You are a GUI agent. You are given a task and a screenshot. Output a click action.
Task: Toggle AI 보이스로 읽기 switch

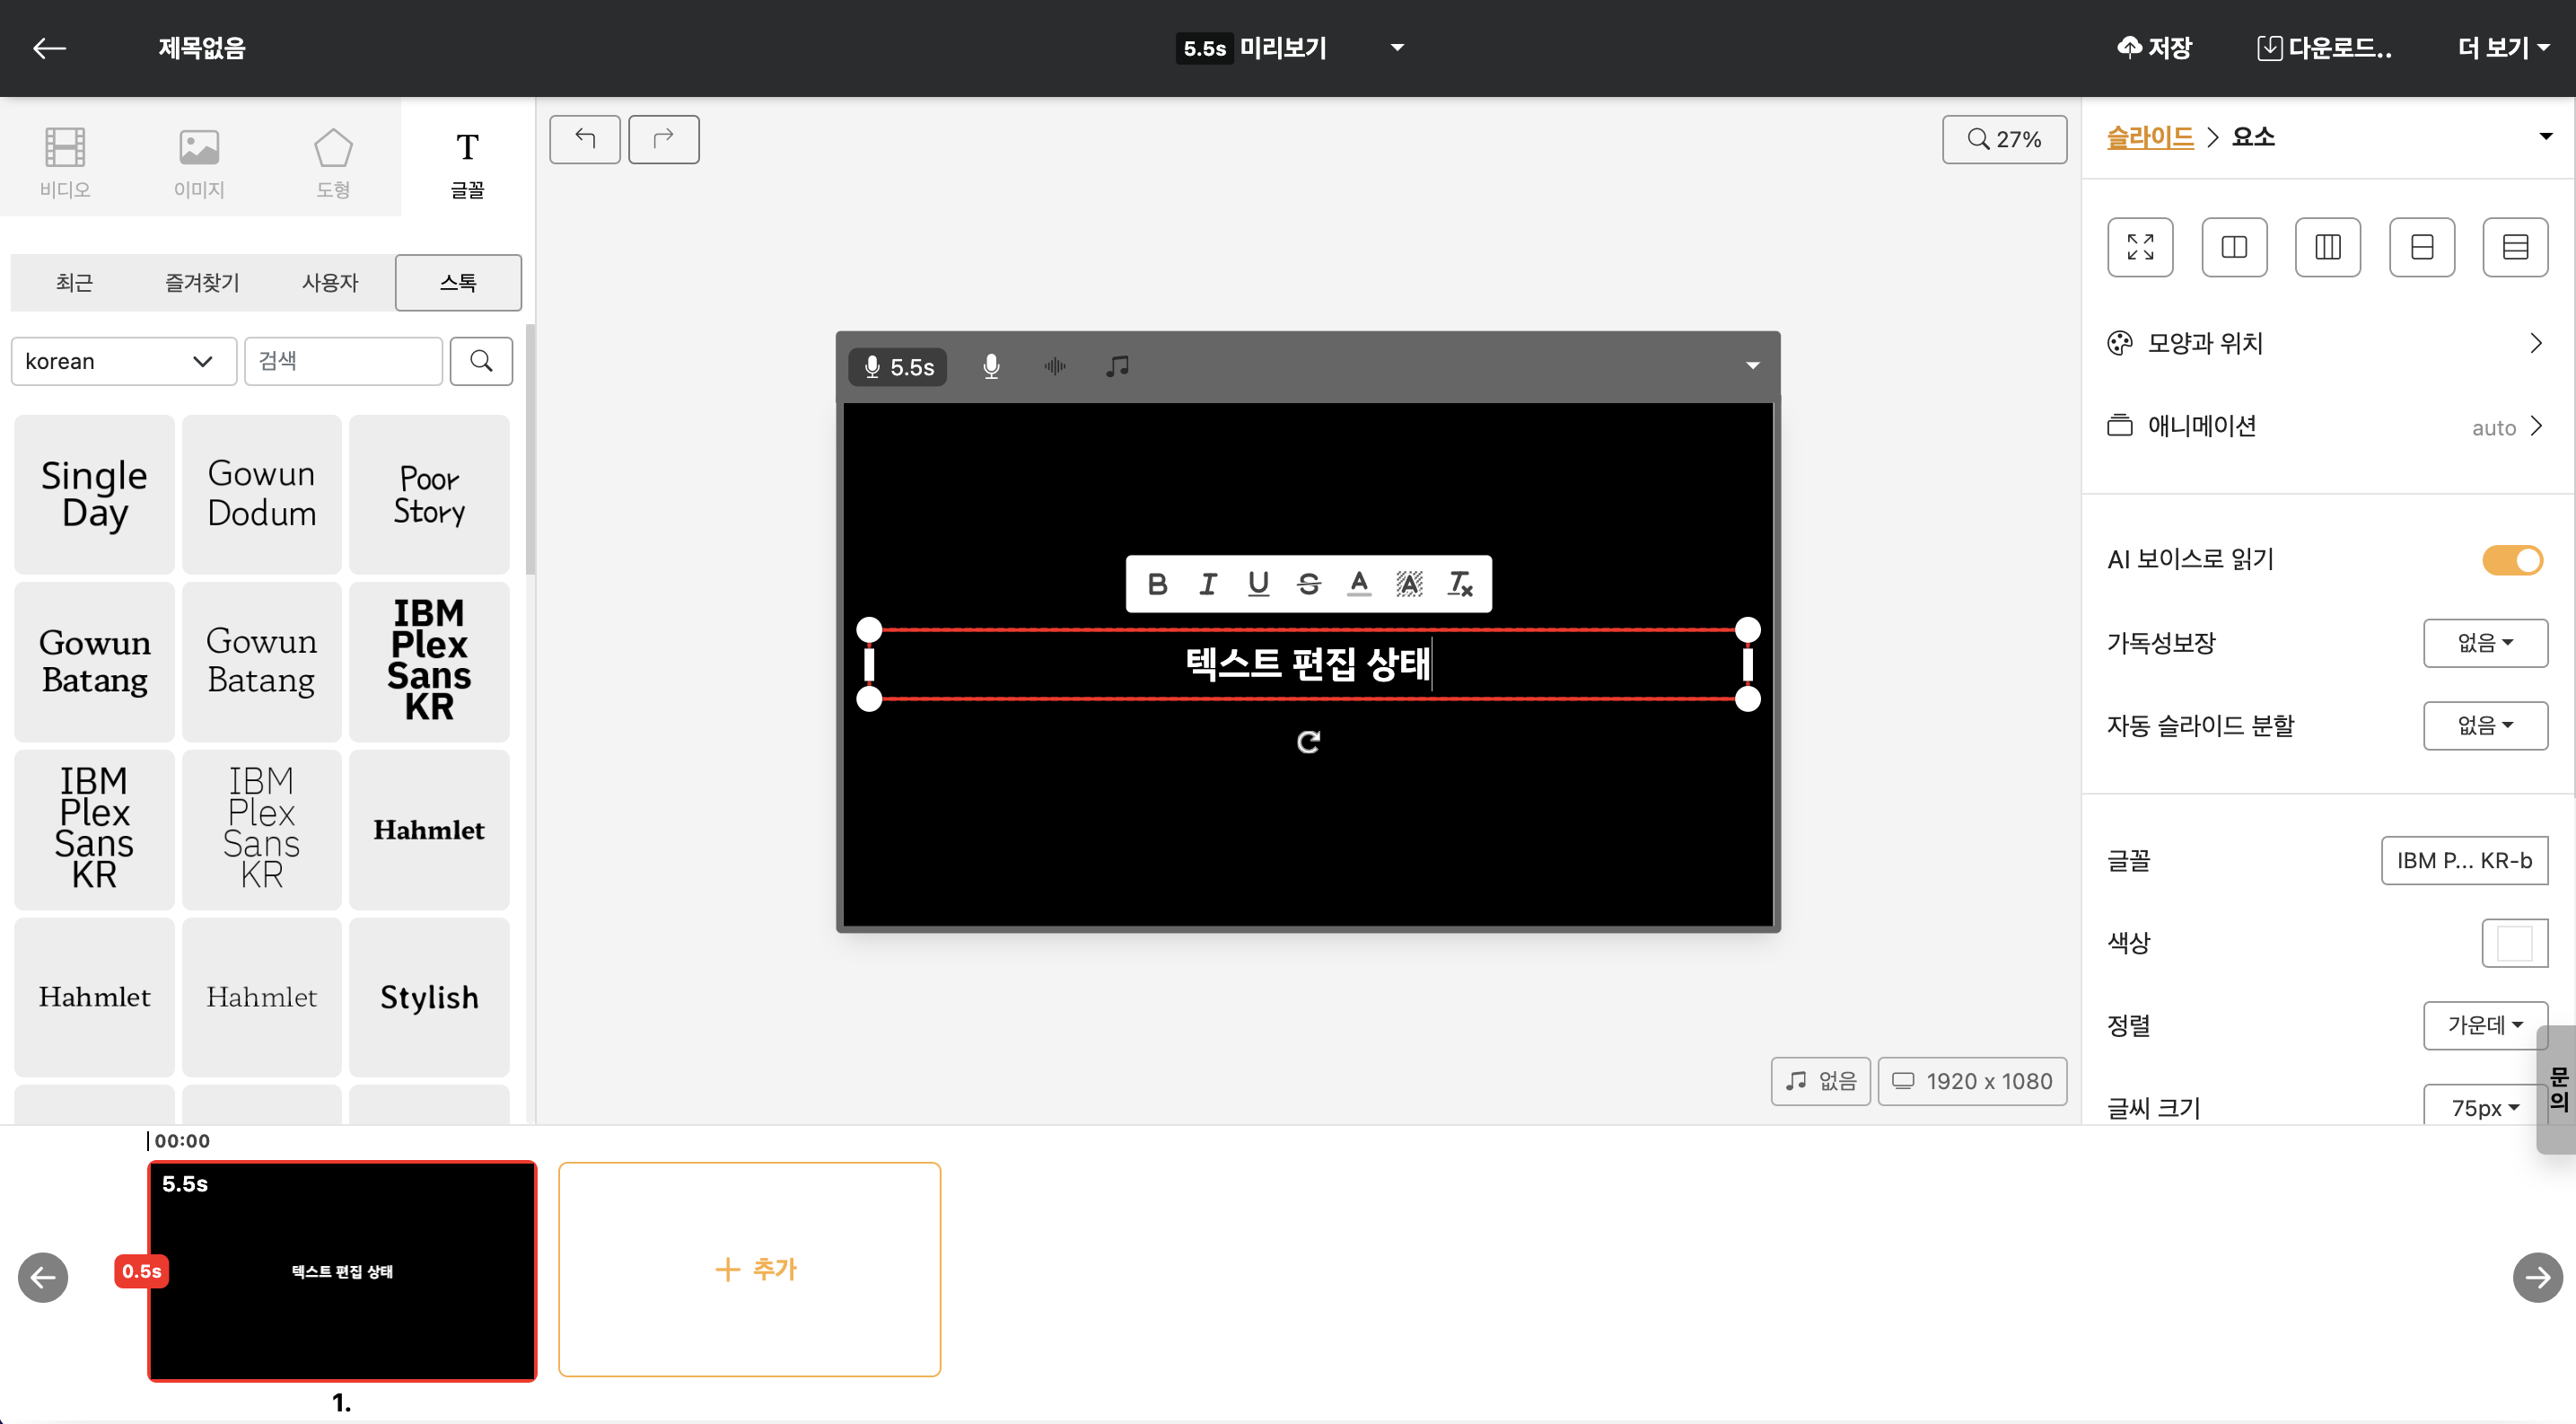click(x=2512, y=560)
